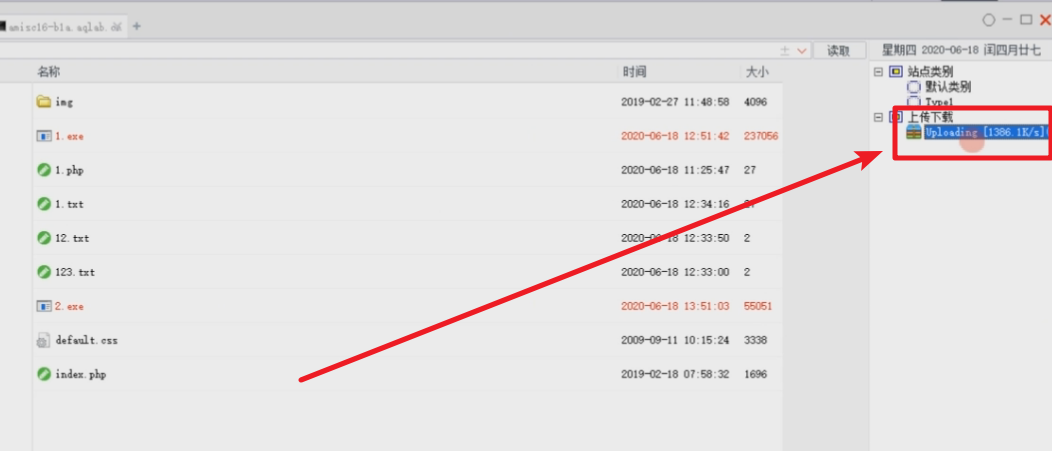
Task: Click the 2.exe file icon
Action: [x=44, y=306]
